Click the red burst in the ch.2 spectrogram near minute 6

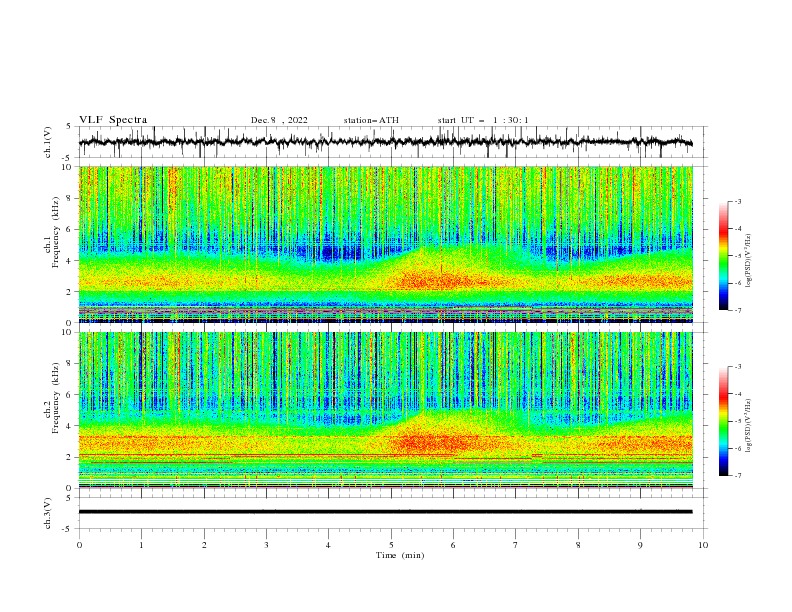[434, 443]
